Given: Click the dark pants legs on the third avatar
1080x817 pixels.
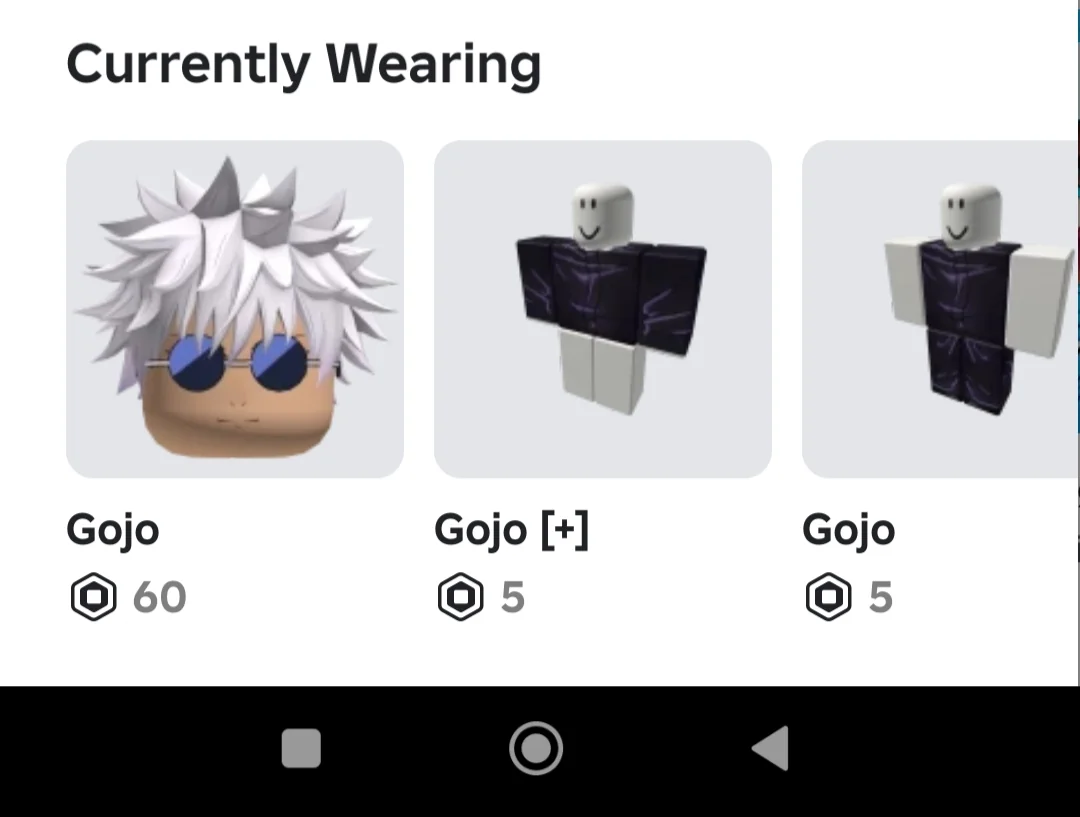Looking at the screenshot, I should coord(968,369).
